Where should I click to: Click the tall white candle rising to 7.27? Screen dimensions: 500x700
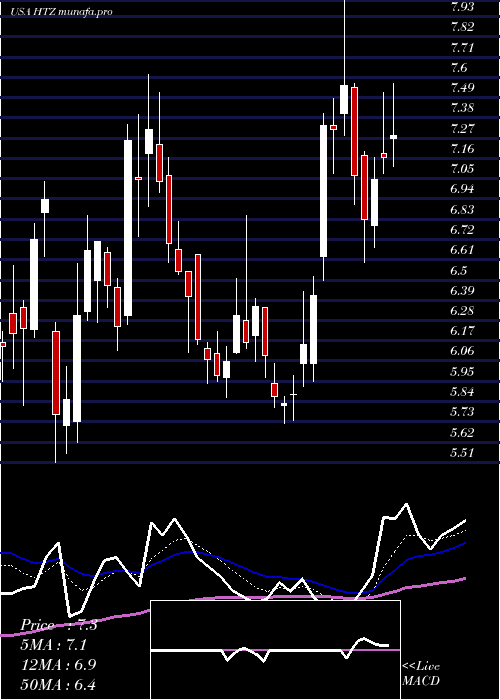point(323,191)
